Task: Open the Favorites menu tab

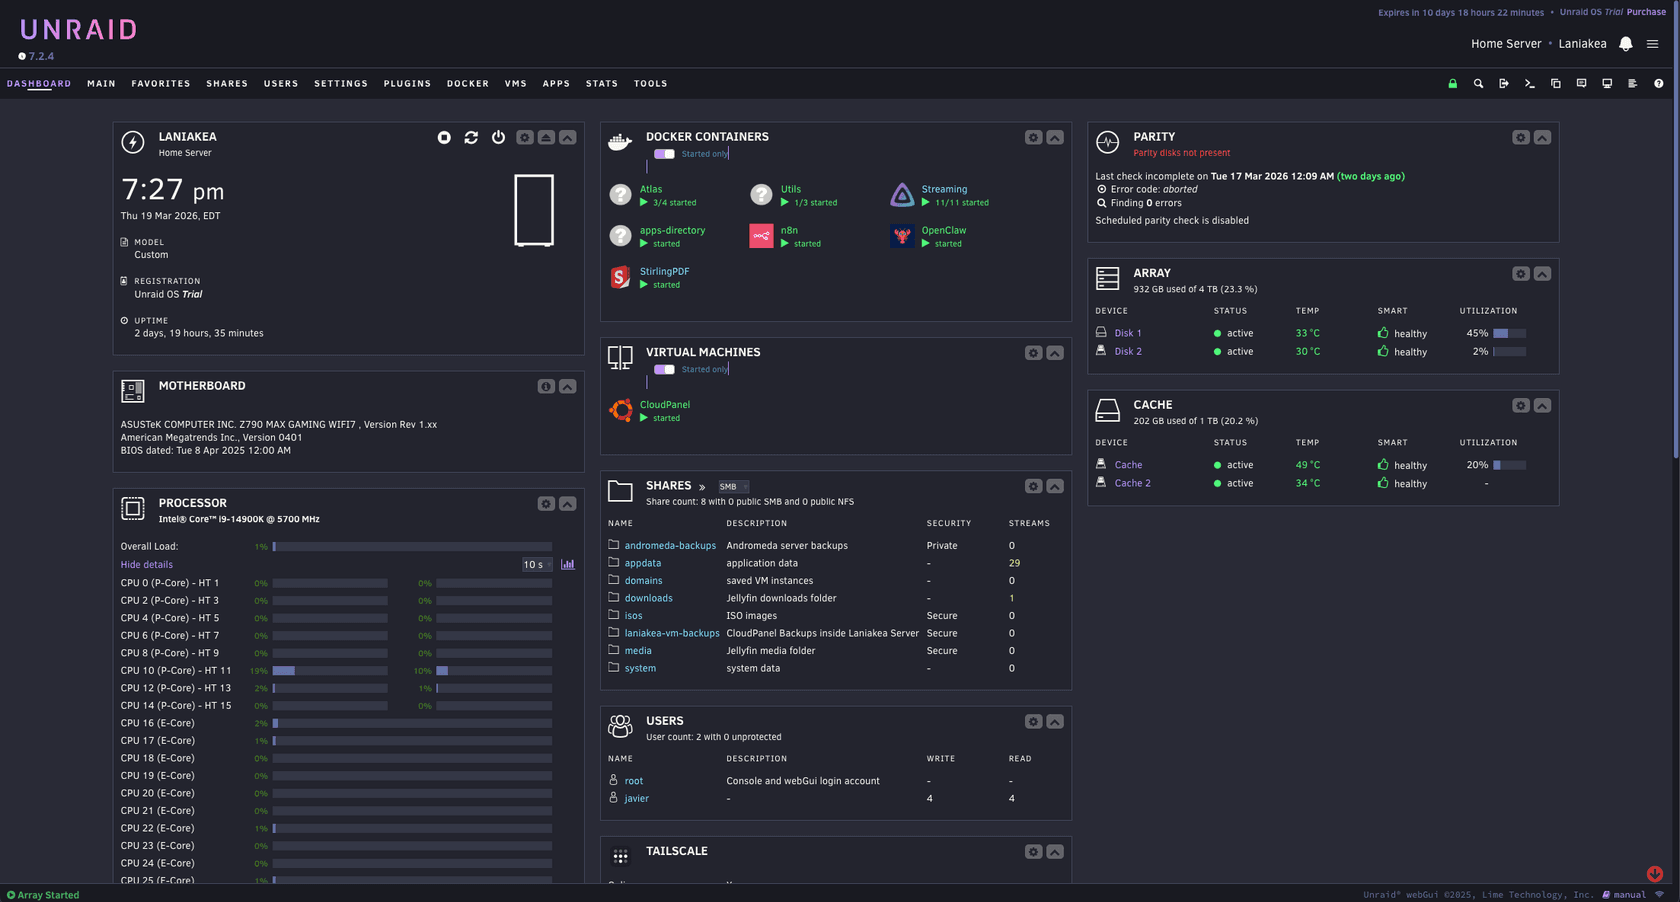Action: pyautogui.click(x=161, y=84)
